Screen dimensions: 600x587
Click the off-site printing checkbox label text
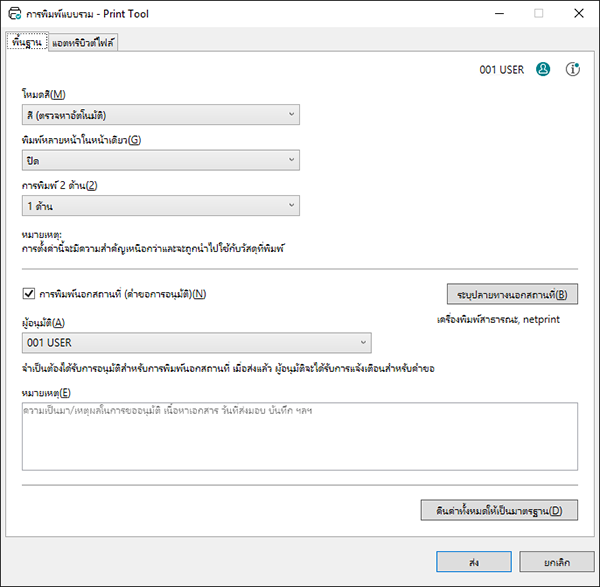coord(122,294)
